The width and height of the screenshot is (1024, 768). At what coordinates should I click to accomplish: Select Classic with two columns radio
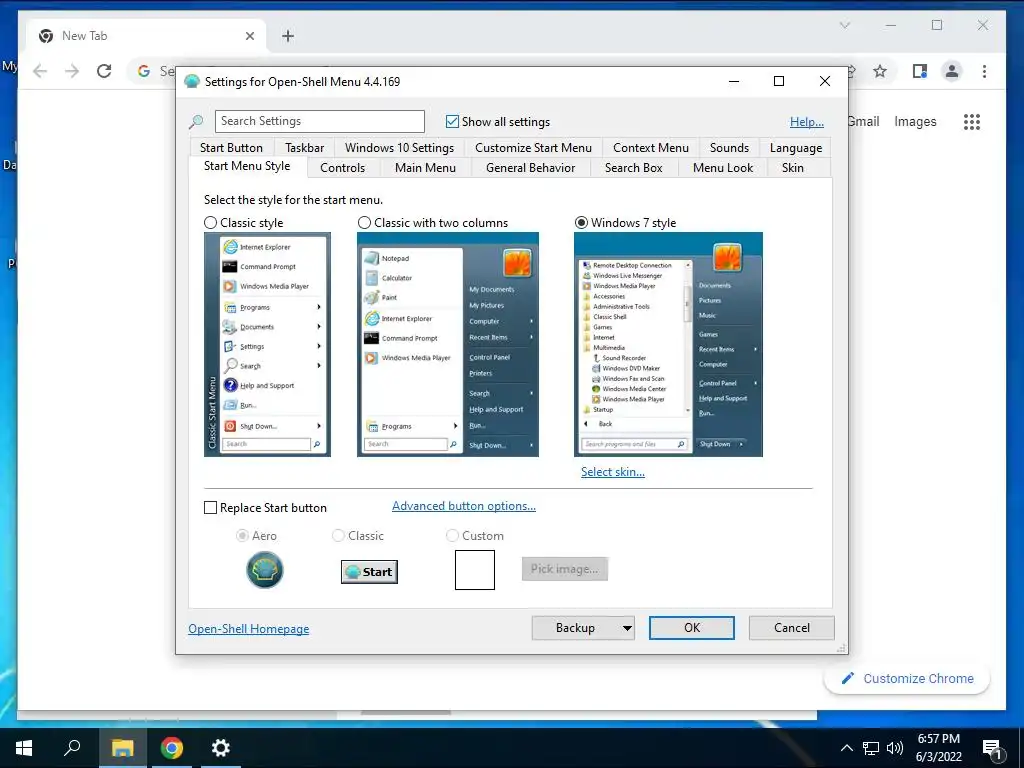(364, 223)
